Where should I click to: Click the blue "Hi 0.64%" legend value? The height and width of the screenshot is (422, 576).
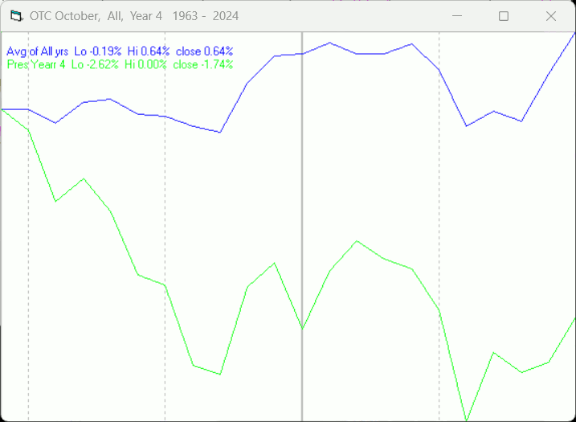point(148,51)
